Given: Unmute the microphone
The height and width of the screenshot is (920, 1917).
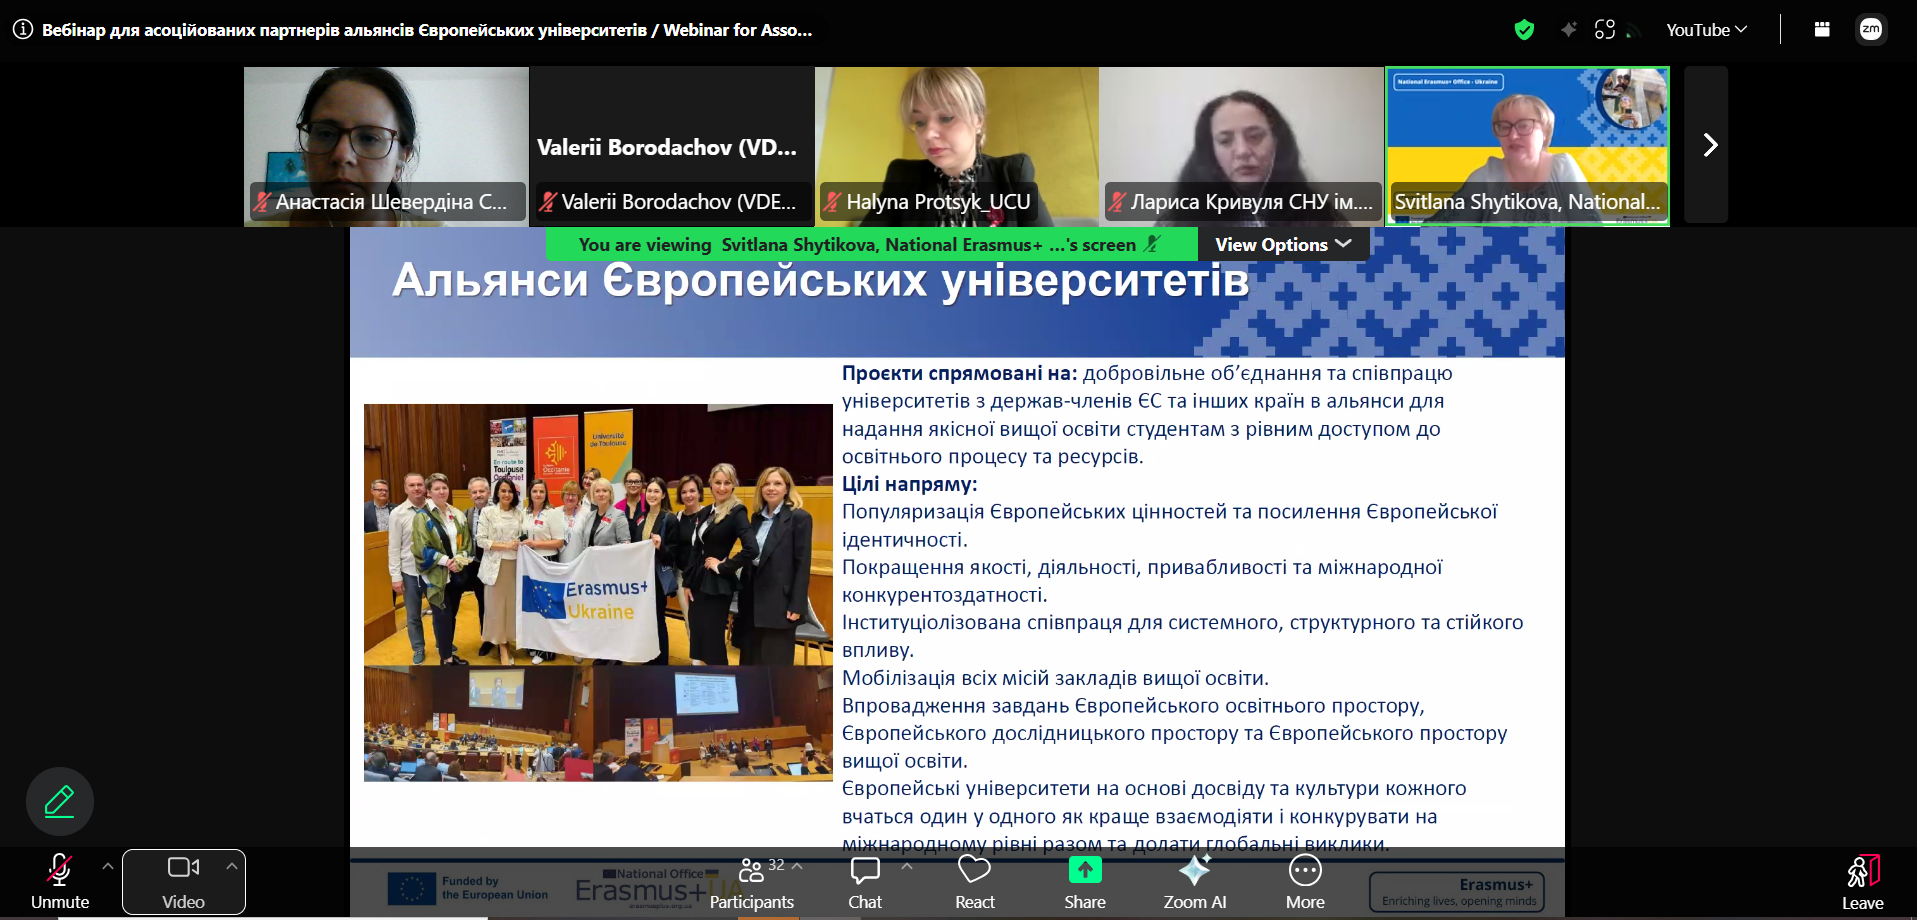Looking at the screenshot, I should pyautogui.click(x=60, y=881).
